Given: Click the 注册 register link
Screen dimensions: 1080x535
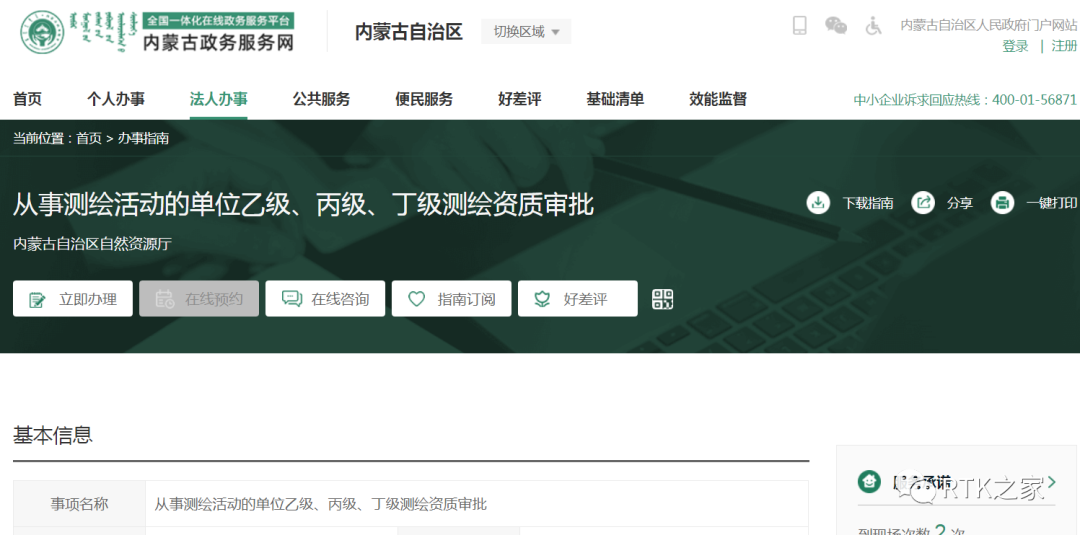Looking at the screenshot, I should click(x=1064, y=46).
